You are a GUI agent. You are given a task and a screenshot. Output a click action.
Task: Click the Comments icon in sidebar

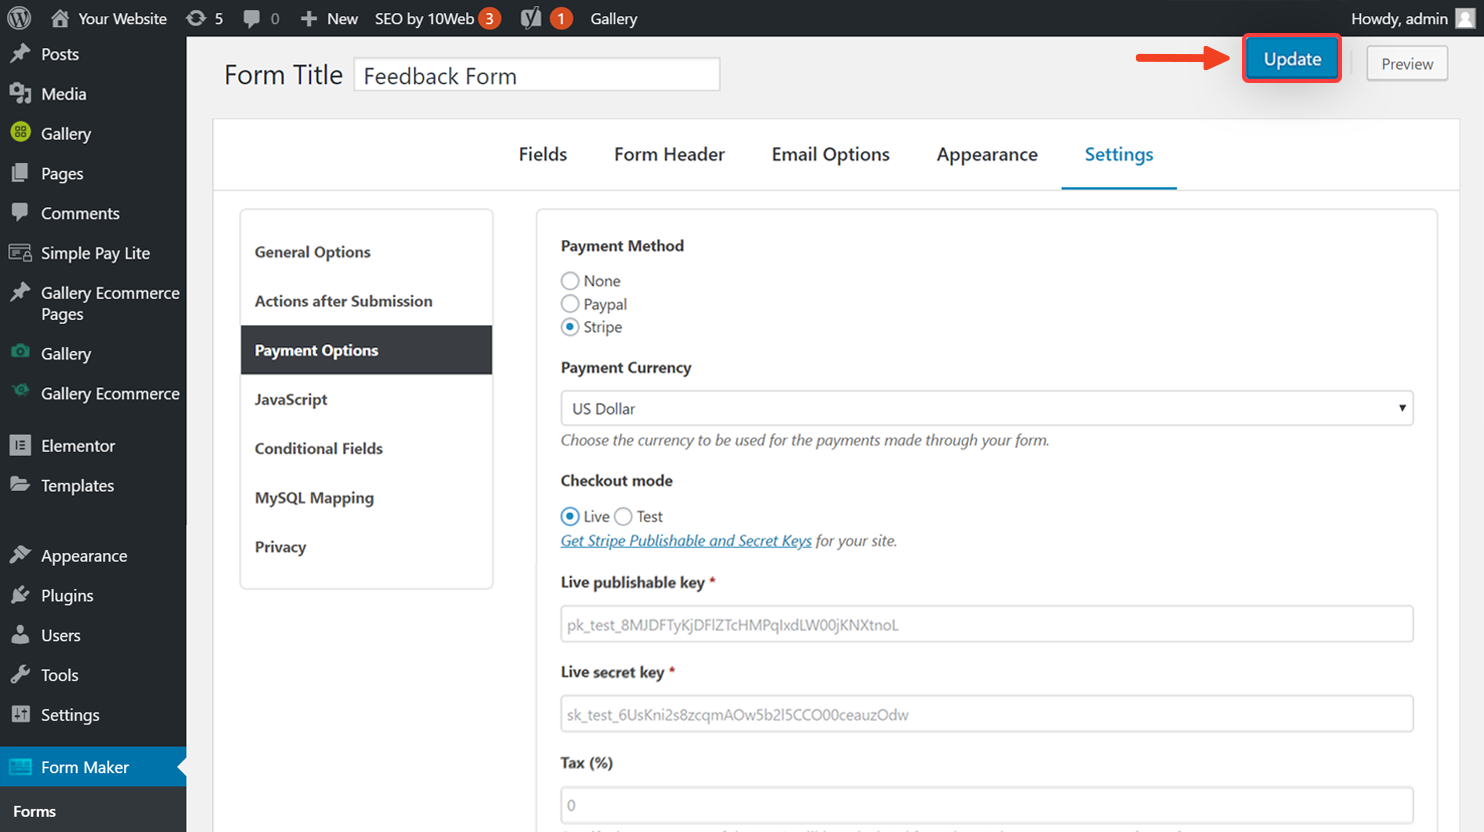pos(20,212)
